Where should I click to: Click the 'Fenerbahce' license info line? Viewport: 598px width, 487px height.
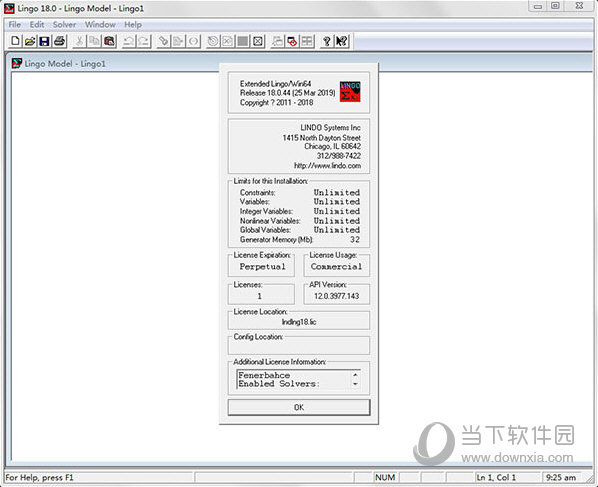pyautogui.click(x=264, y=375)
